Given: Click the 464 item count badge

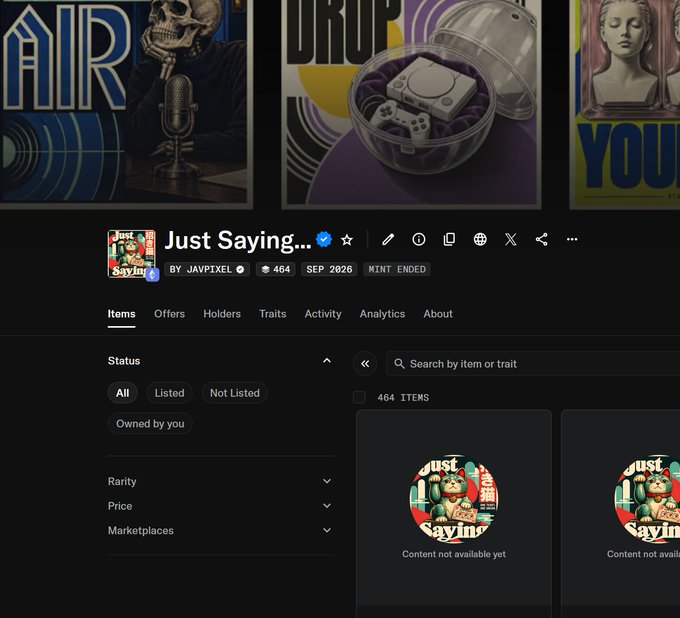Looking at the screenshot, I should coord(276,269).
